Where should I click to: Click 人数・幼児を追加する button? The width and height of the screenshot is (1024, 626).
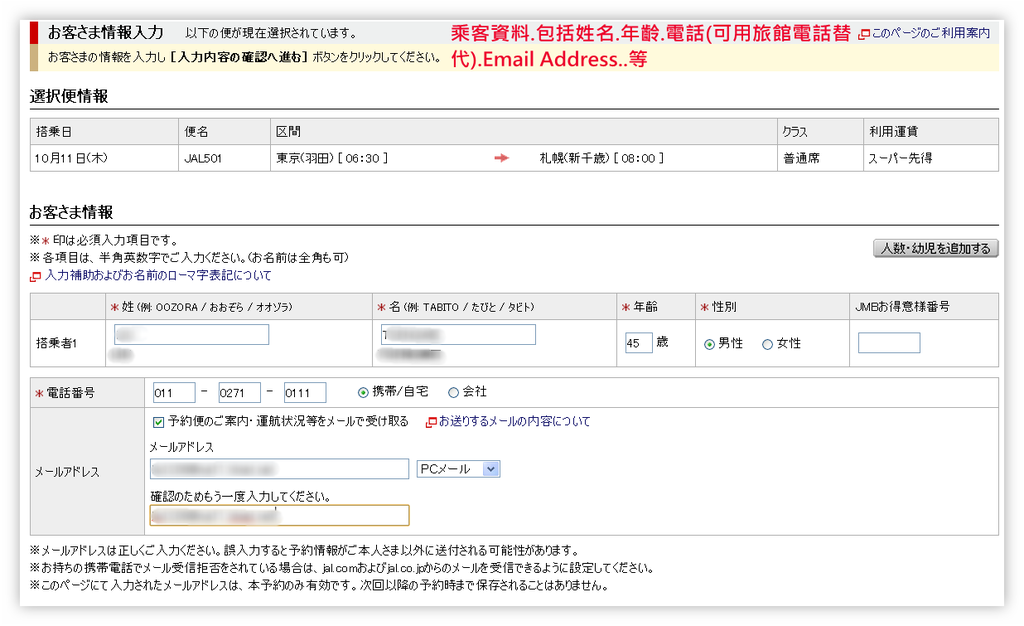[935, 248]
